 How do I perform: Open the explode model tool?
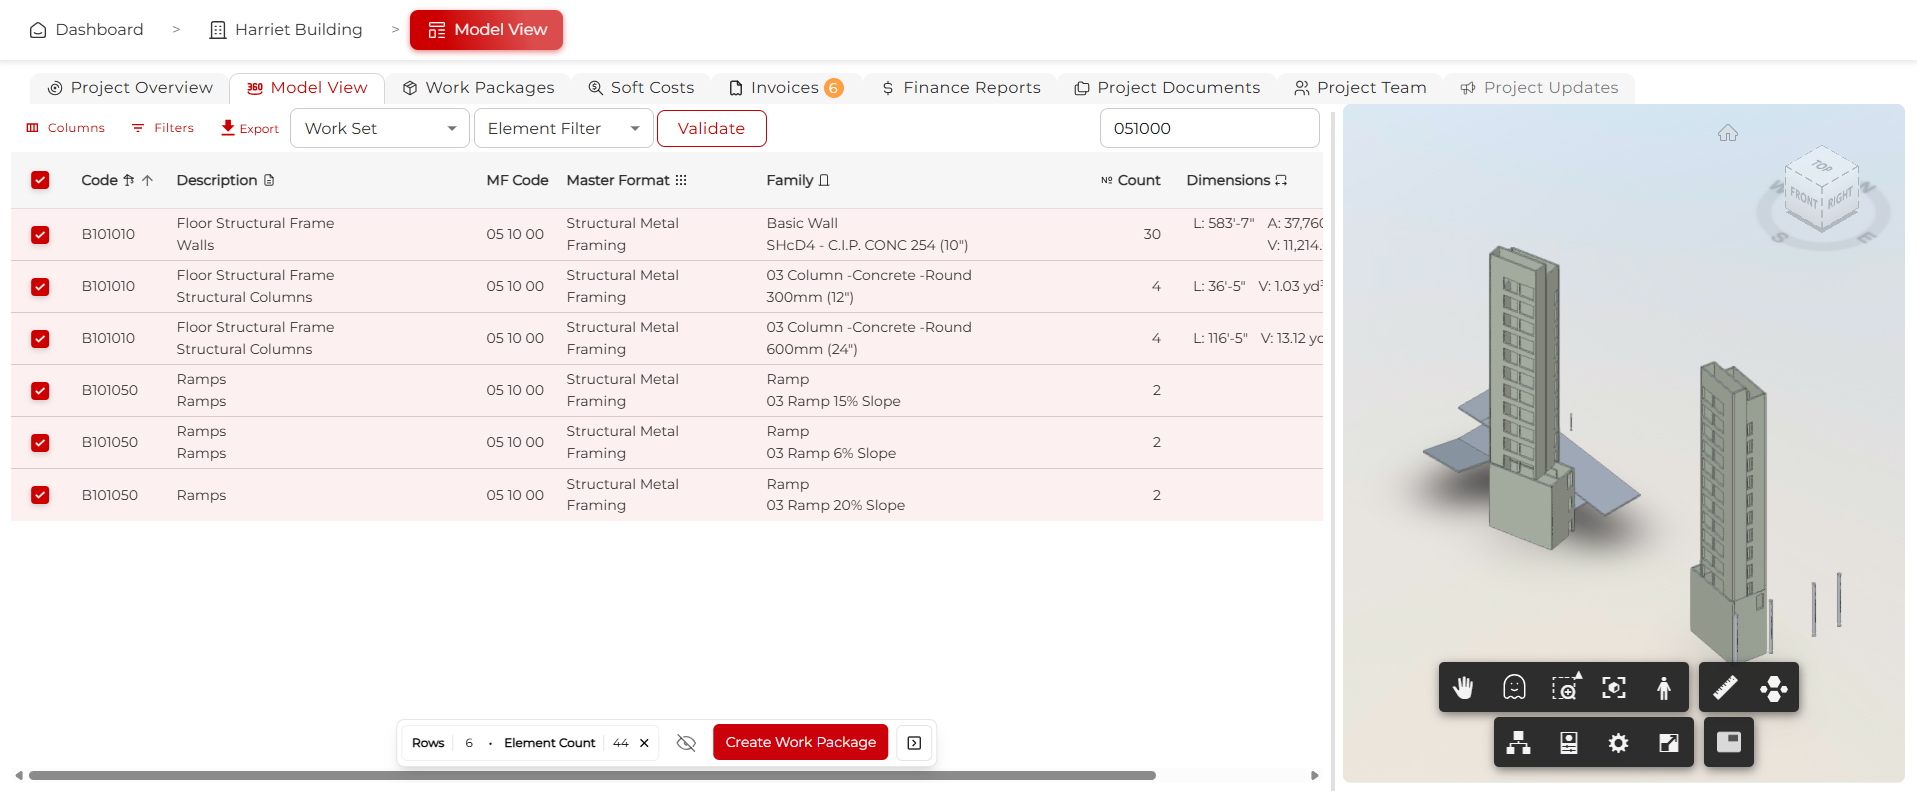(x=1774, y=688)
